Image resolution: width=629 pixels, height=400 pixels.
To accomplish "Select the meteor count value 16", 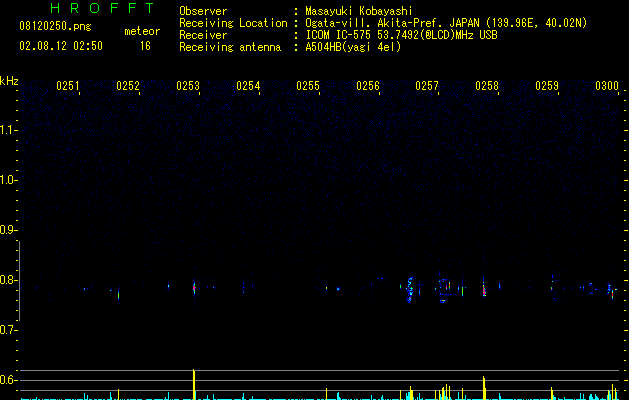I will pos(145,46).
